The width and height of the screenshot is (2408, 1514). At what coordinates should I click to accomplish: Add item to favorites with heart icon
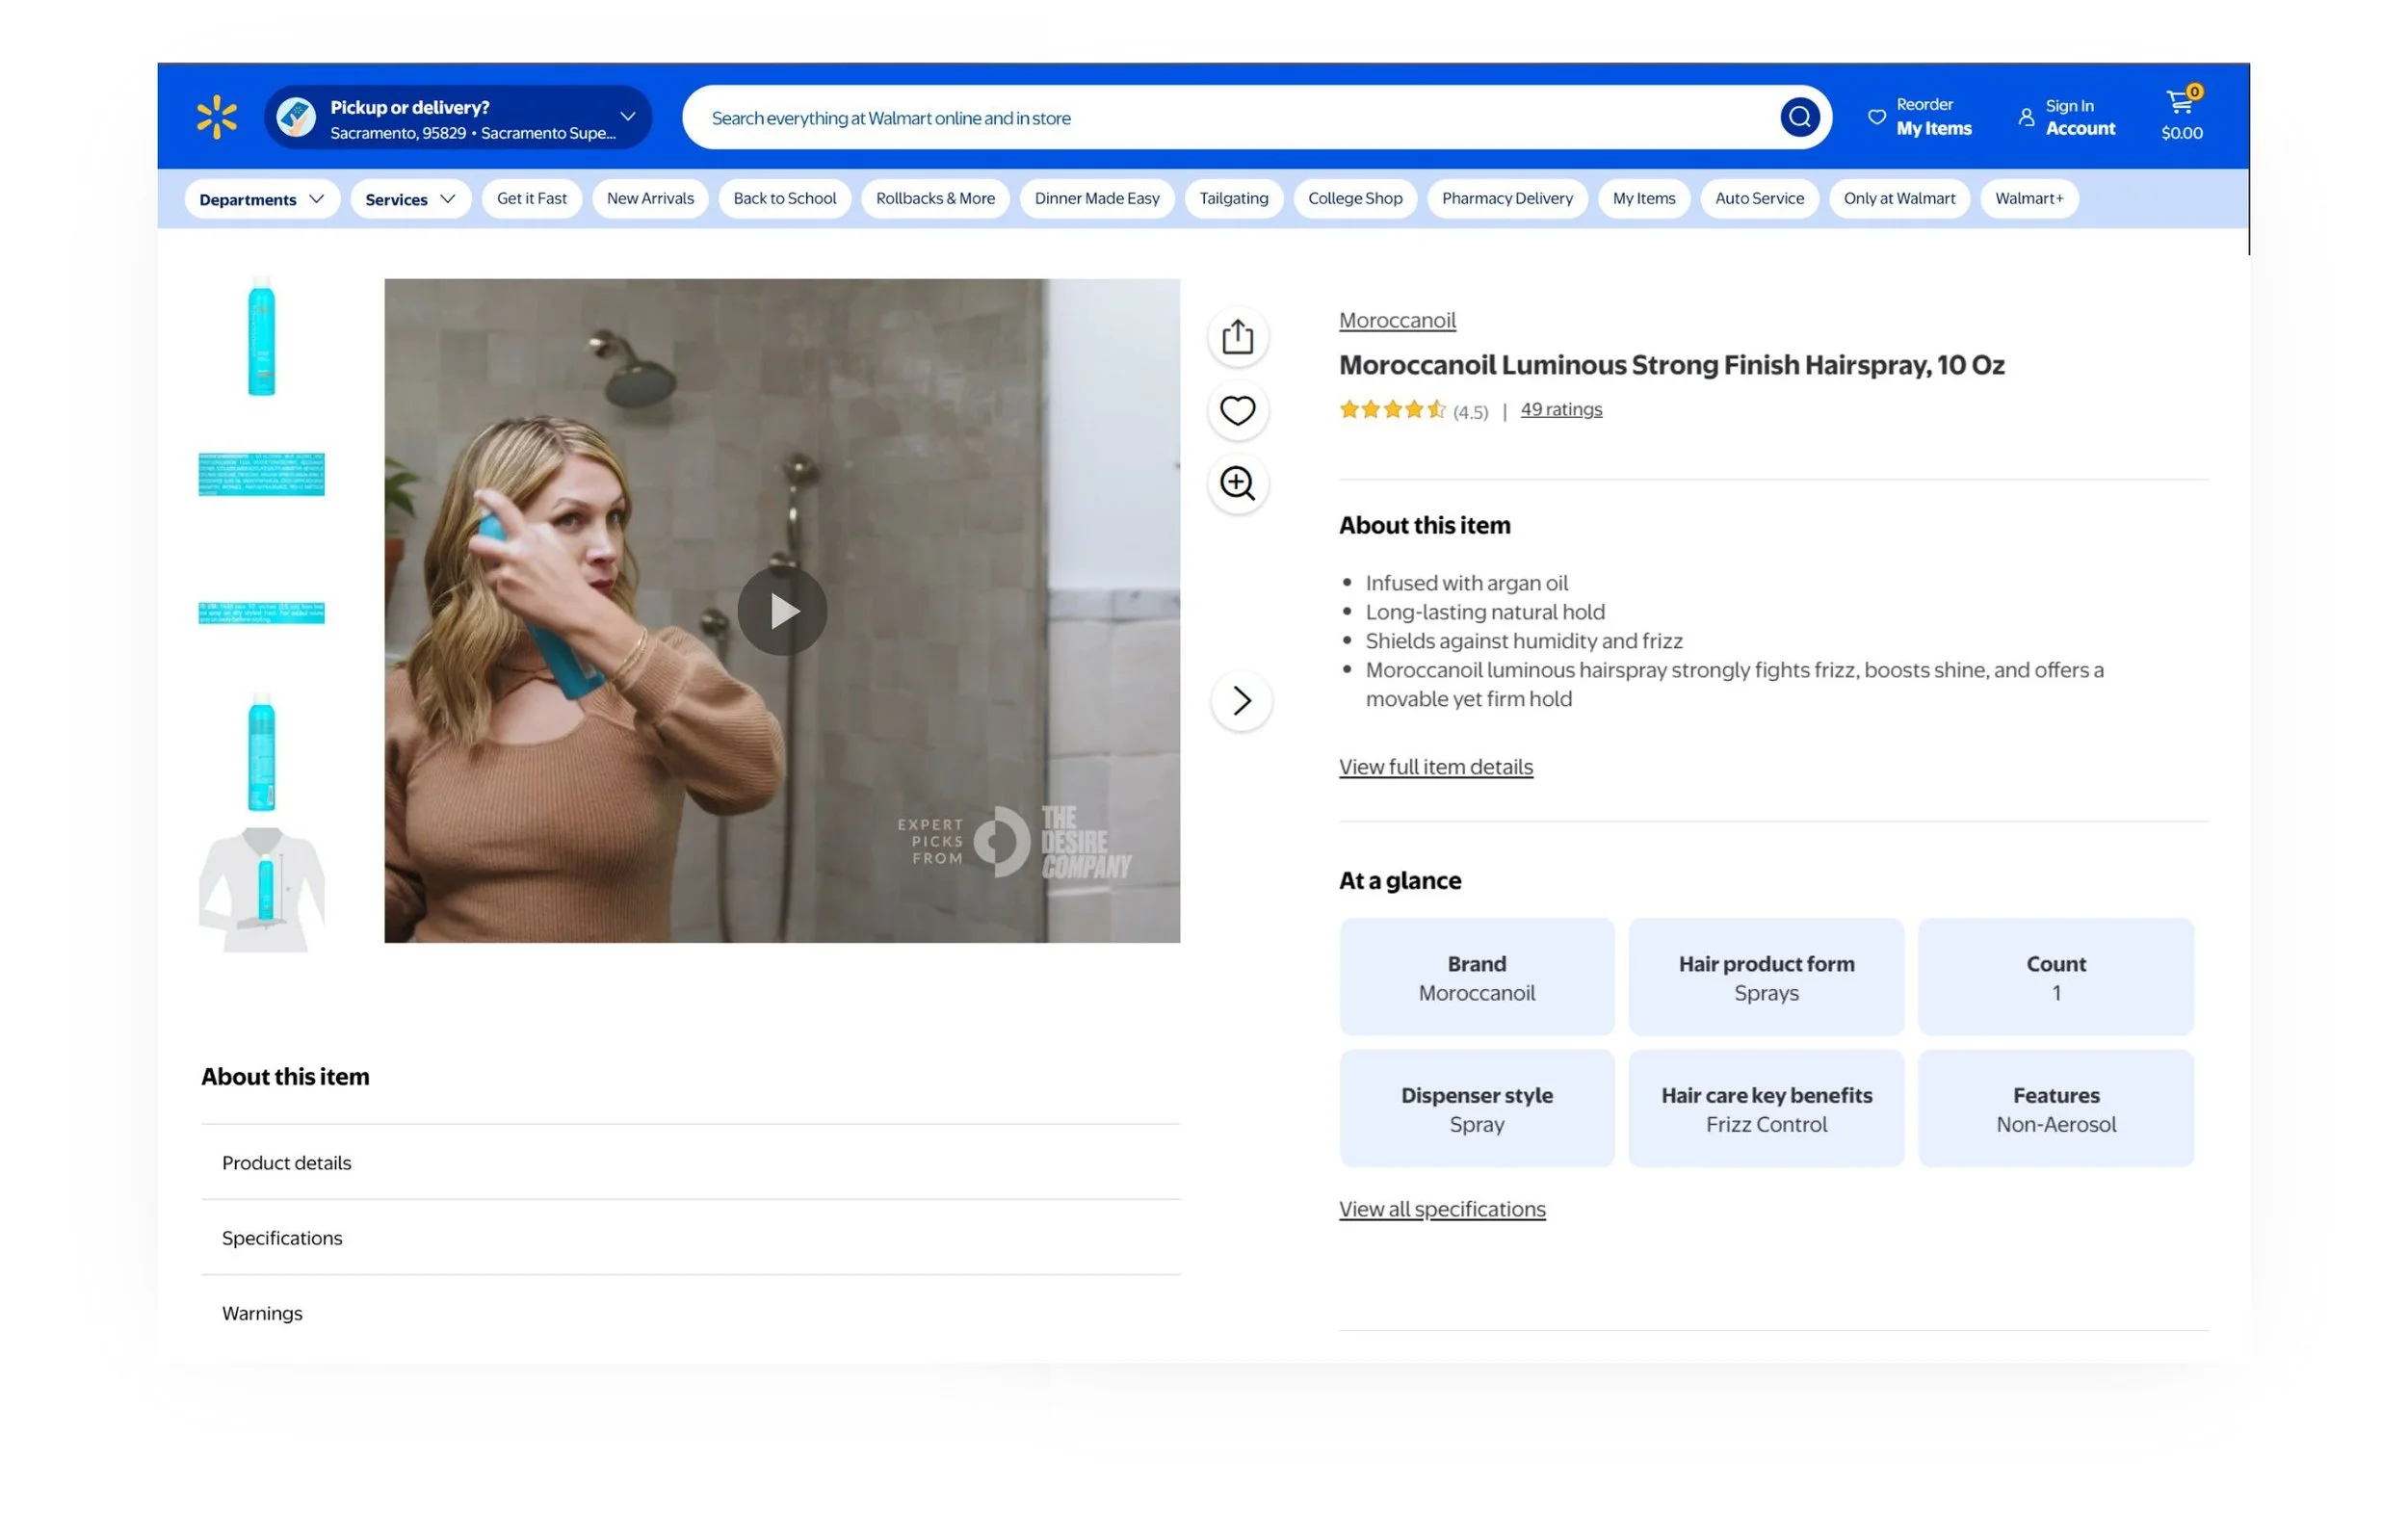tap(1237, 410)
